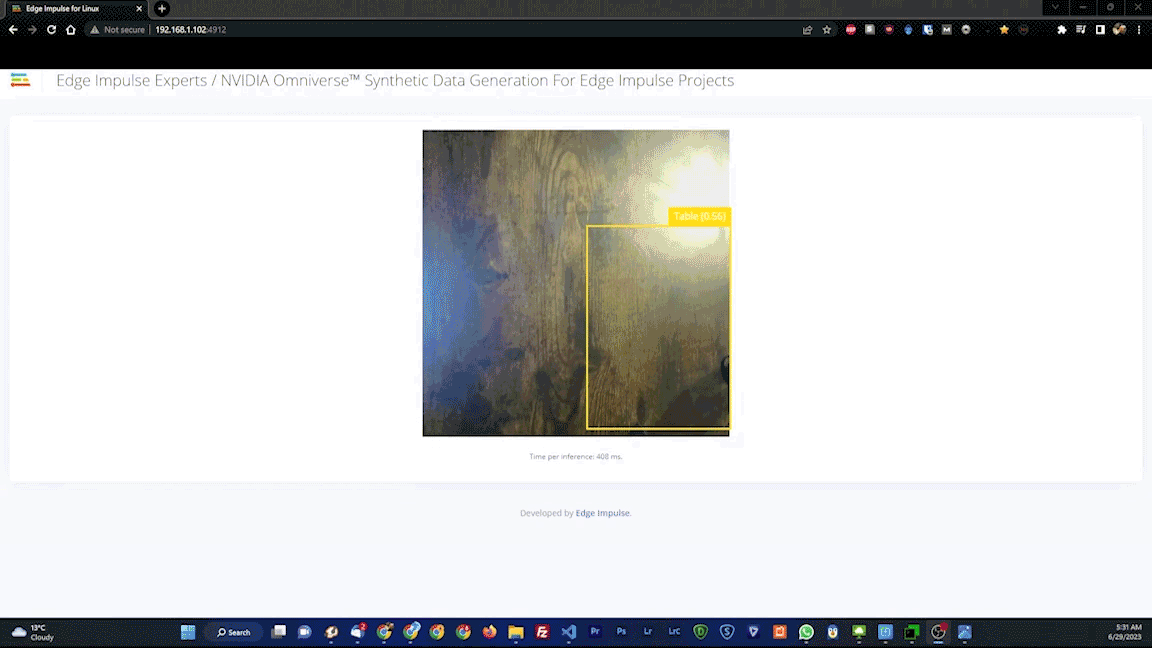Open Lightroom (Lr) from the taskbar
This screenshot has height=648, width=1152.
click(x=648, y=632)
